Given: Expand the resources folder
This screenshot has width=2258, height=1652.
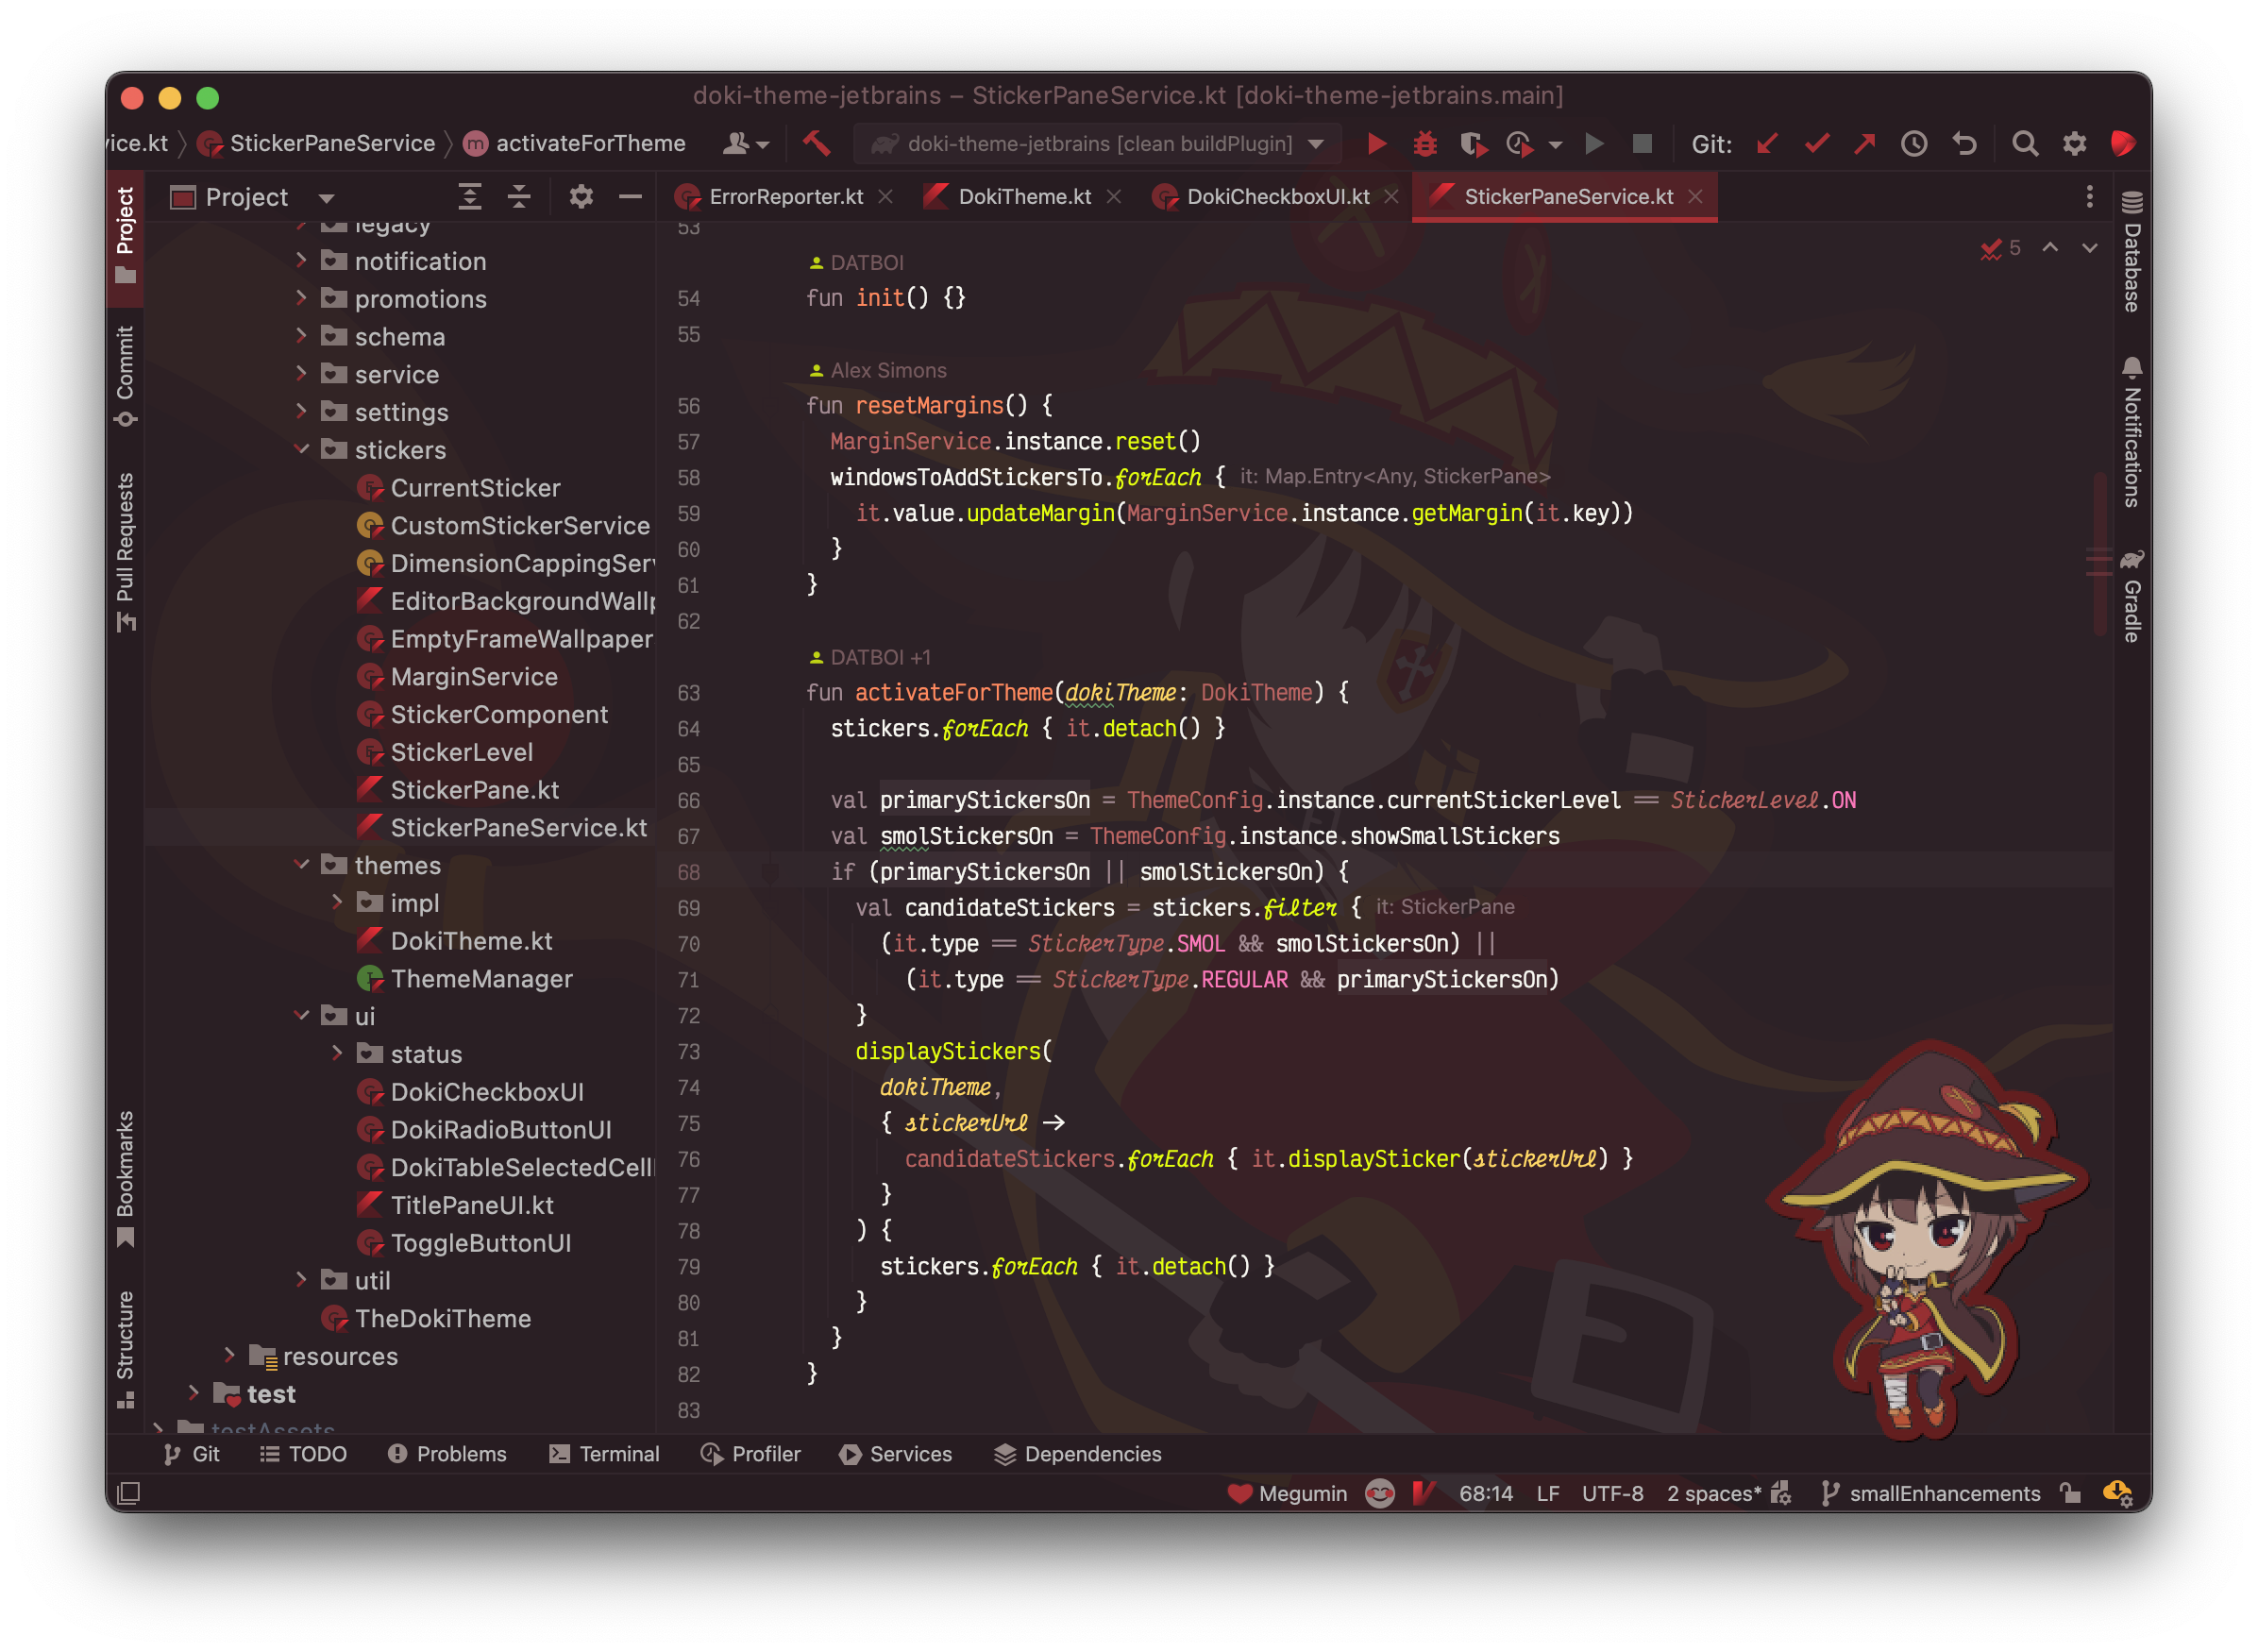Looking at the screenshot, I should point(229,1355).
